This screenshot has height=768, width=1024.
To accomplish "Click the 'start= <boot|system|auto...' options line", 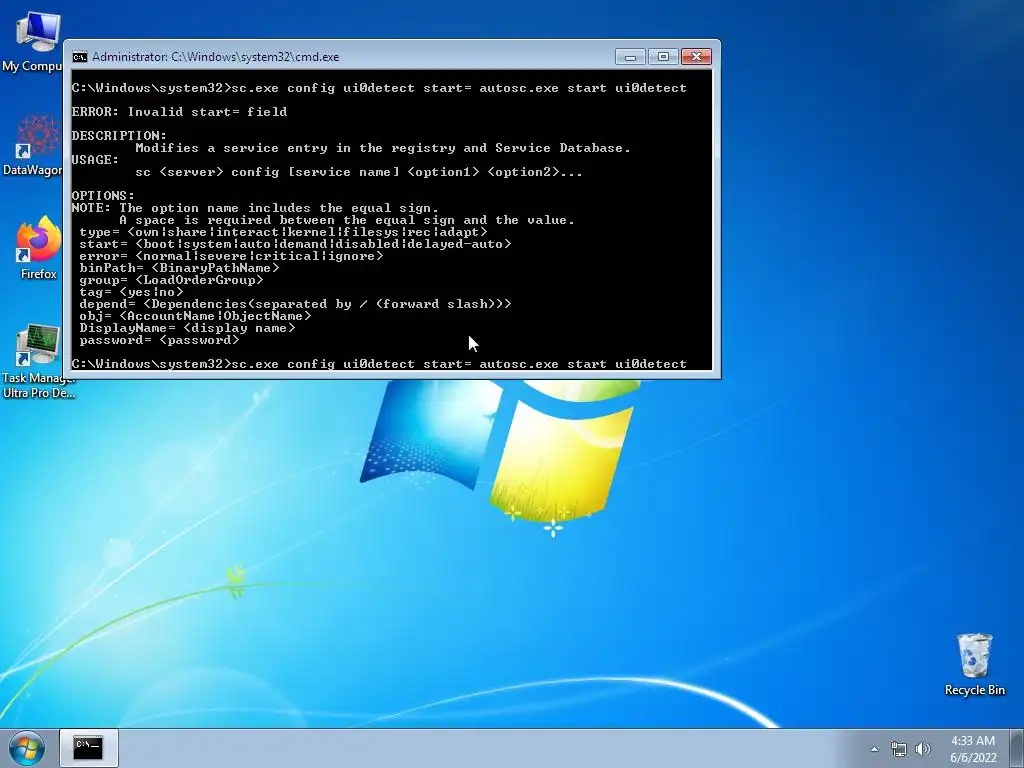I will click(295, 244).
